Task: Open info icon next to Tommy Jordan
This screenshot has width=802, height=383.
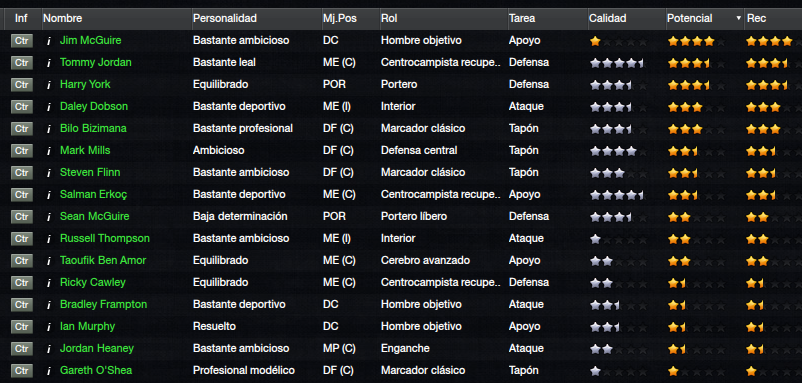Action: click(49, 63)
